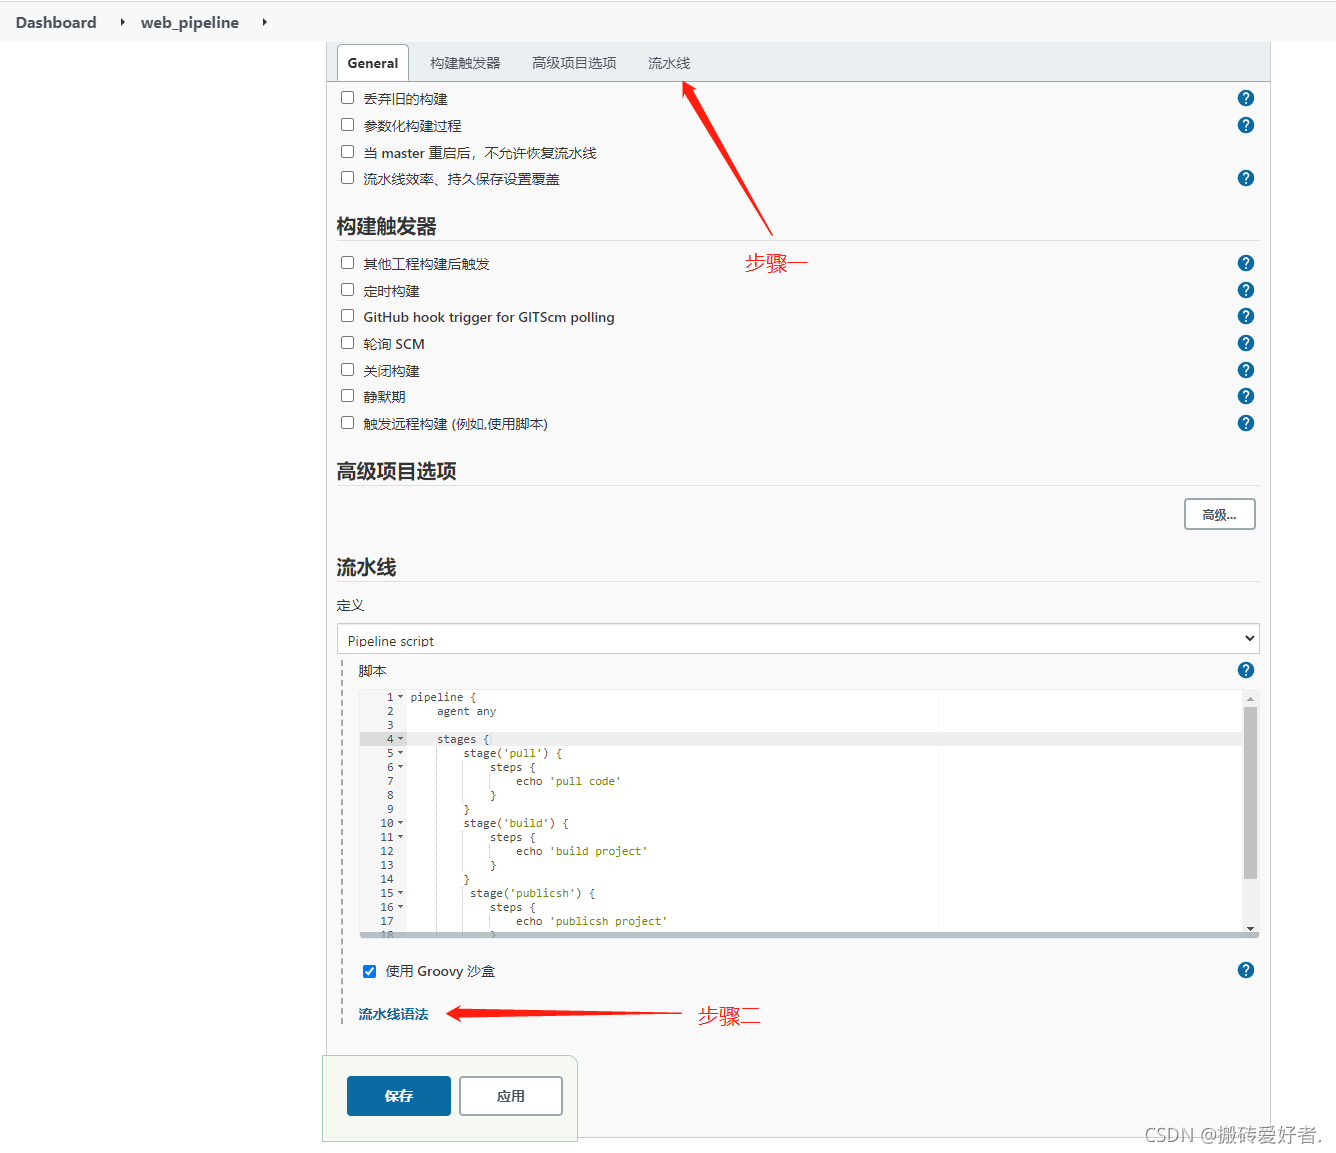Enable 丢弃旧的构建 checkbox

(347, 98)
